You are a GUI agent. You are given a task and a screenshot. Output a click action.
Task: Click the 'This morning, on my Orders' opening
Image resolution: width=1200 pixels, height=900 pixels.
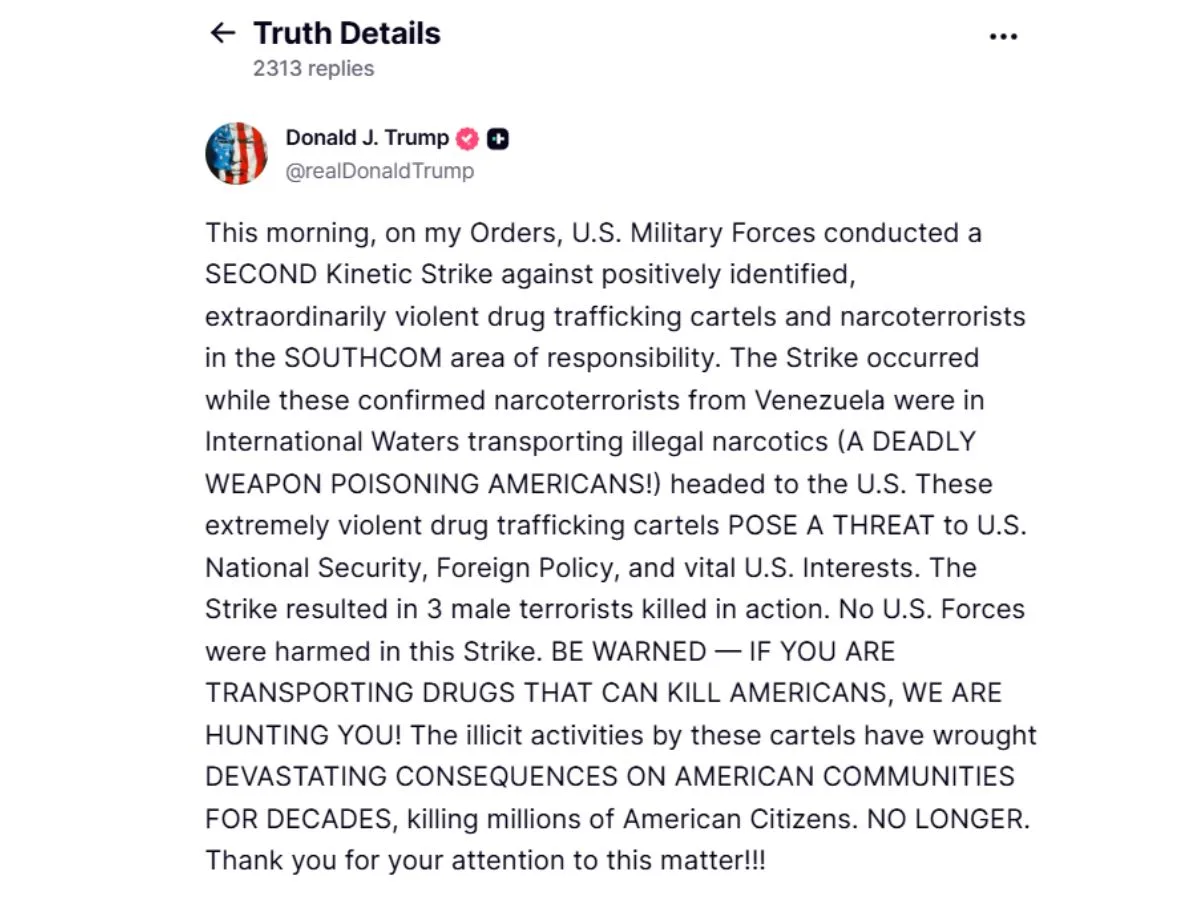tap(383, 233)
